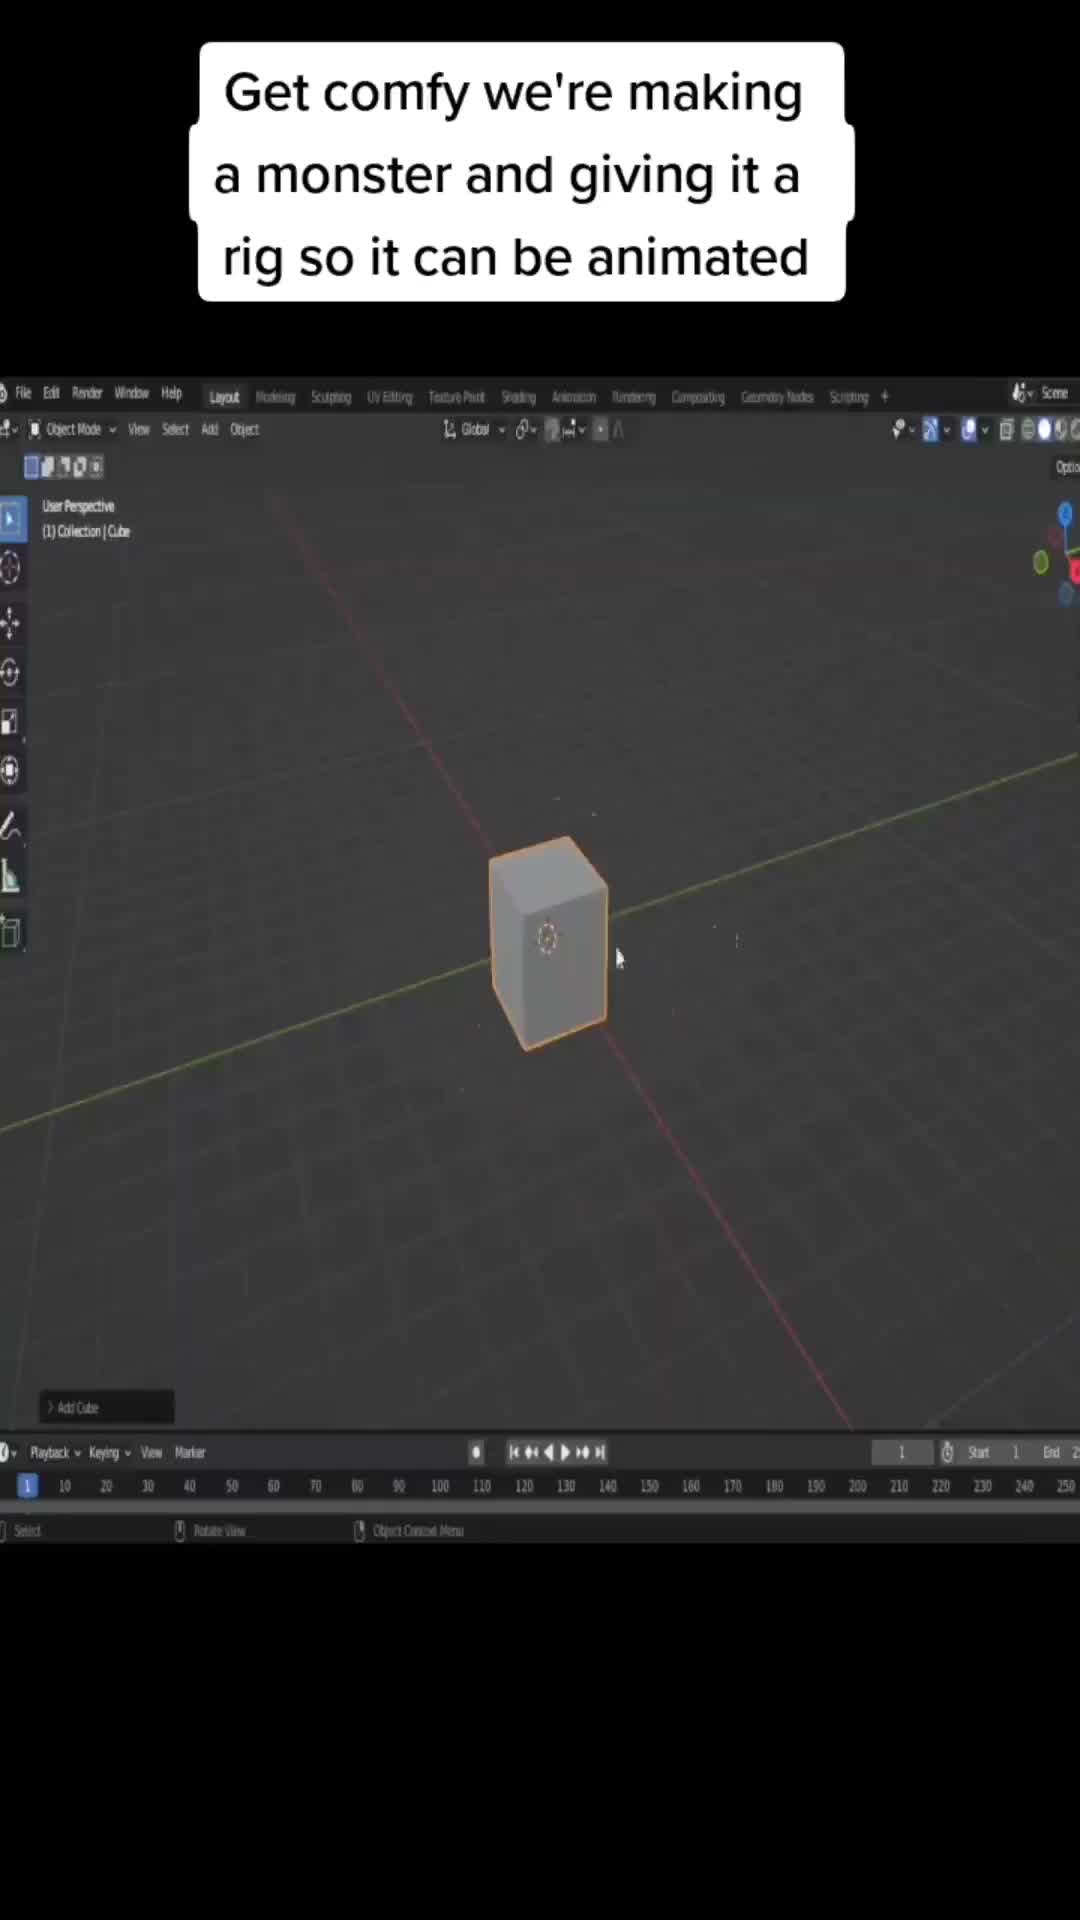Open the File menu
1080x1920 pixels.
tap(23, 393)
